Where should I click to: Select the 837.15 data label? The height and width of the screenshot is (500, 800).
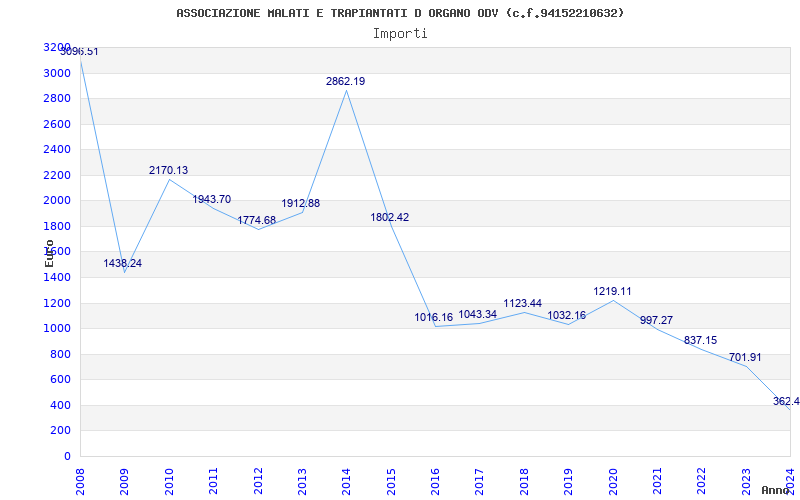click(701, 340)
